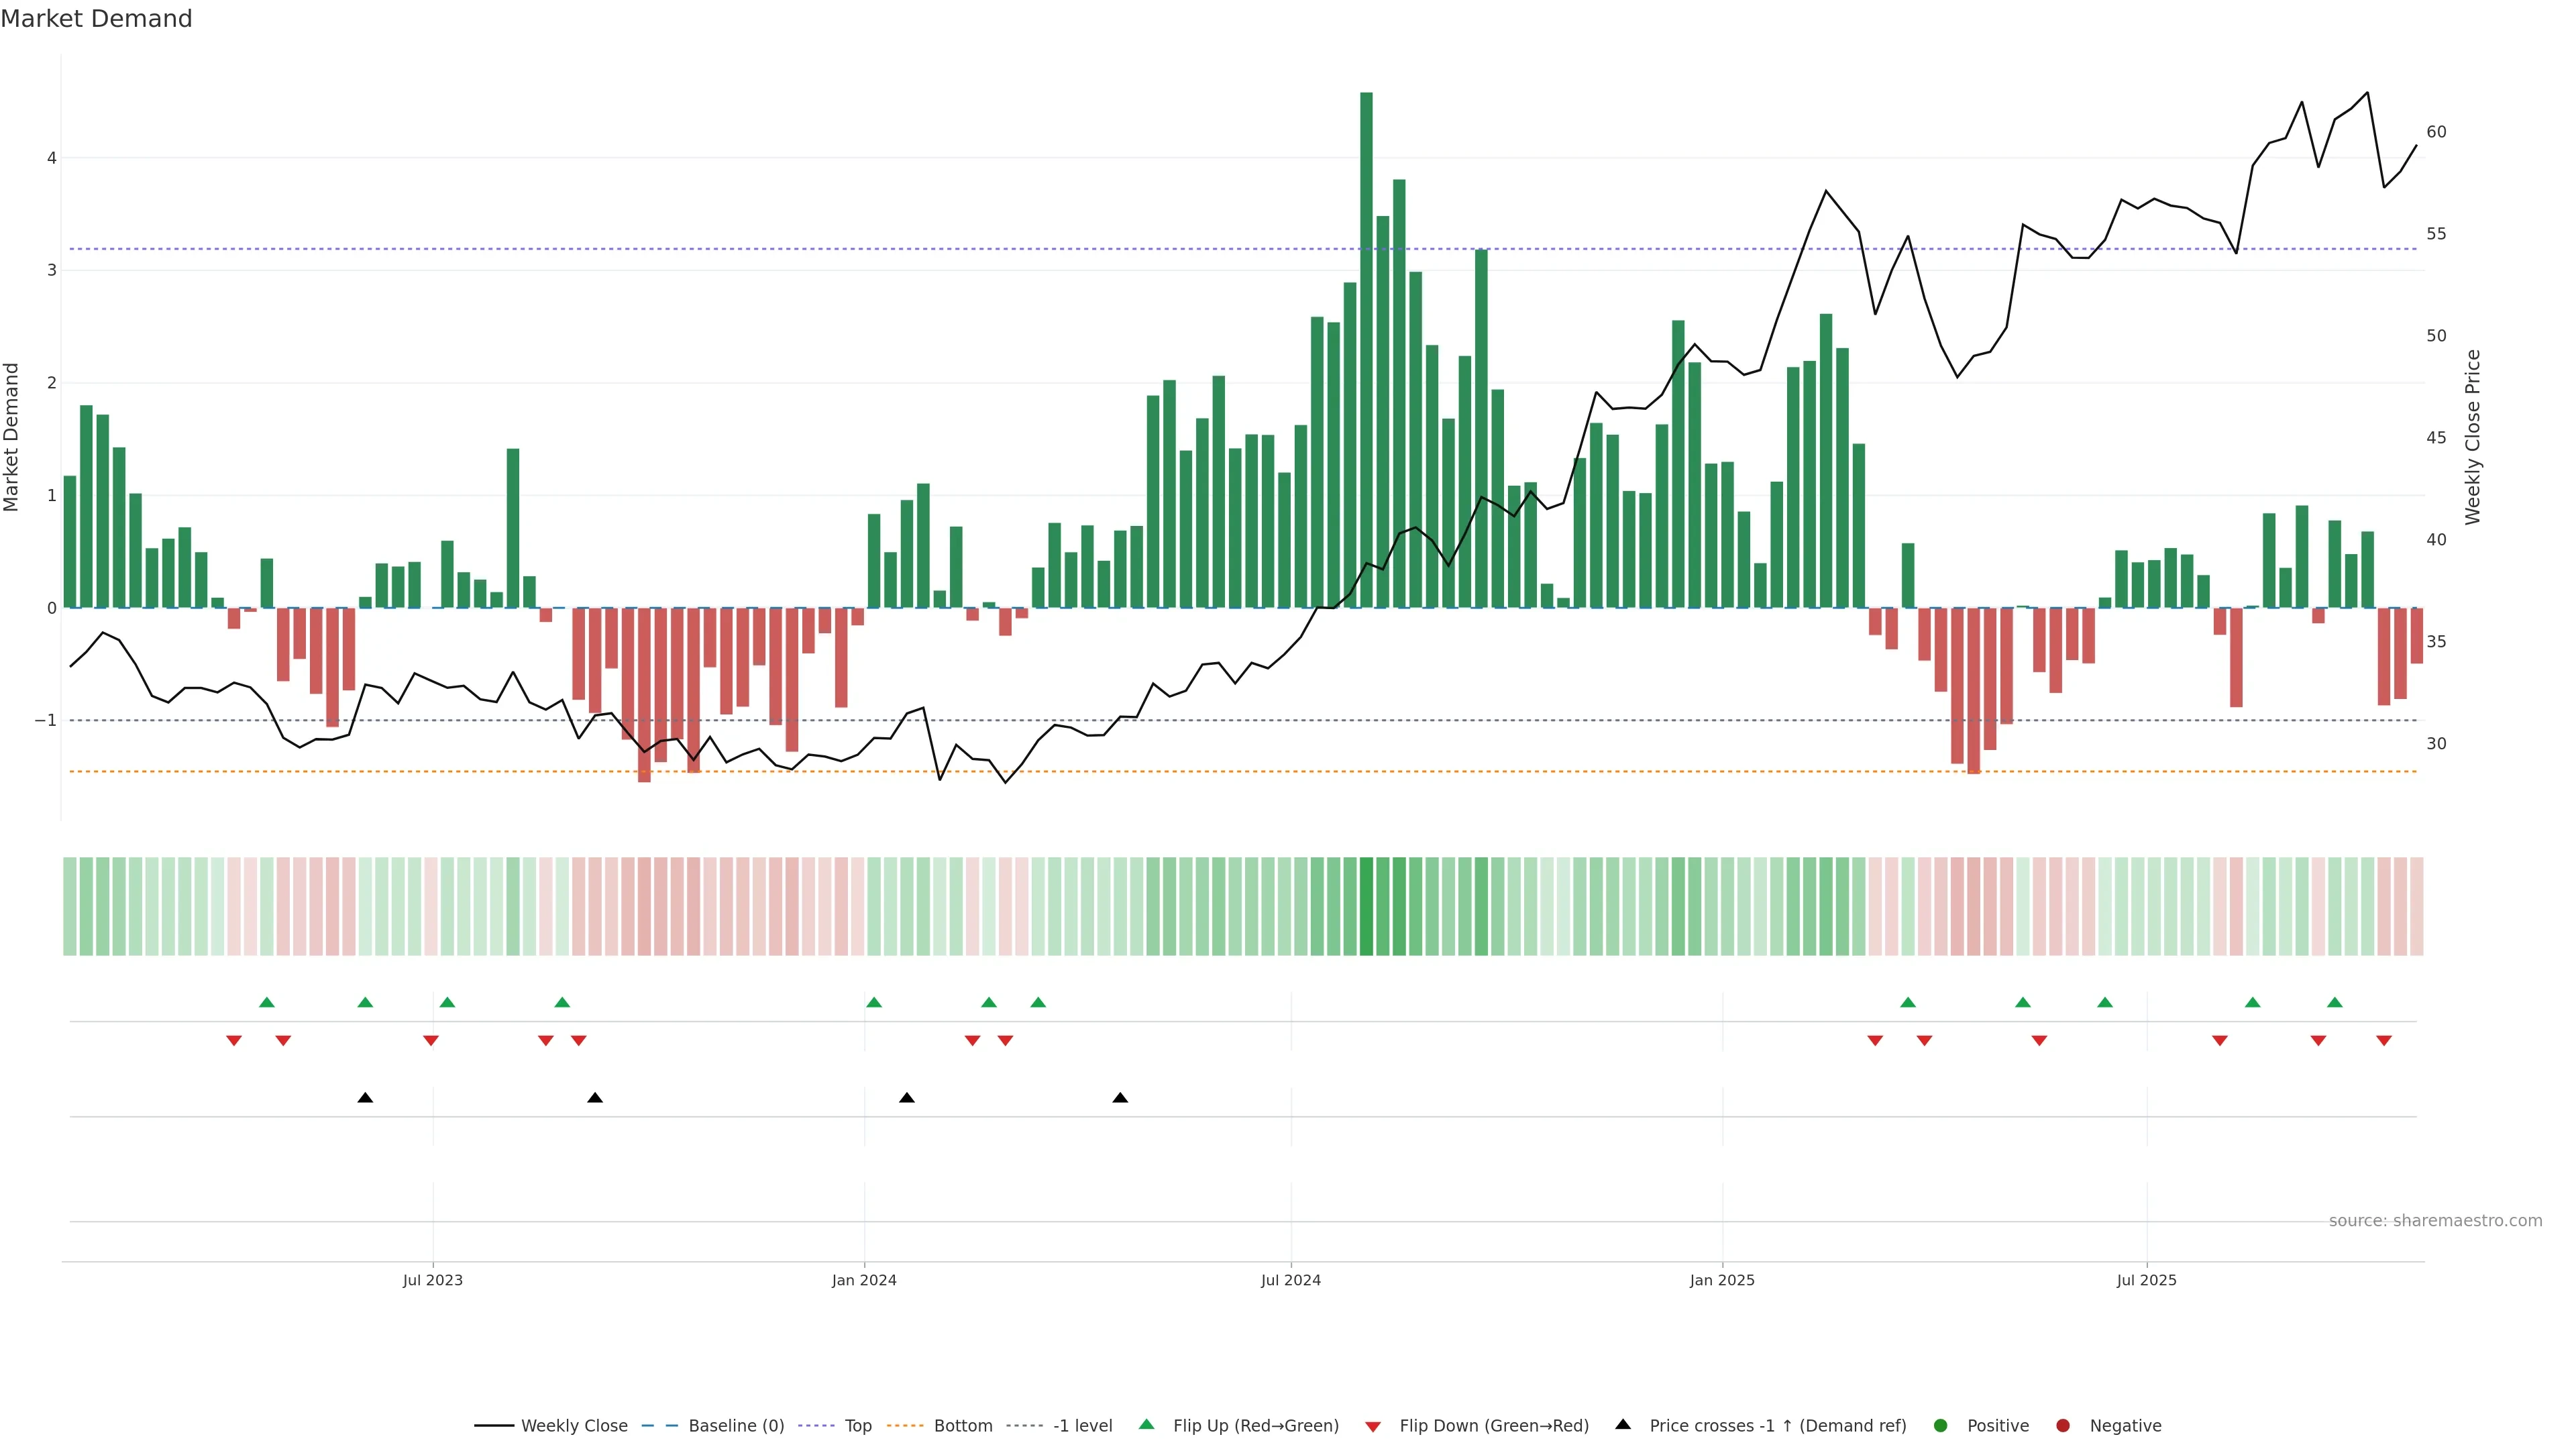The height and width of the screenshot is (1449, 2576).
Task: Click the Jan 2025 x-axis label
Action: (x=1722, y=1280)
